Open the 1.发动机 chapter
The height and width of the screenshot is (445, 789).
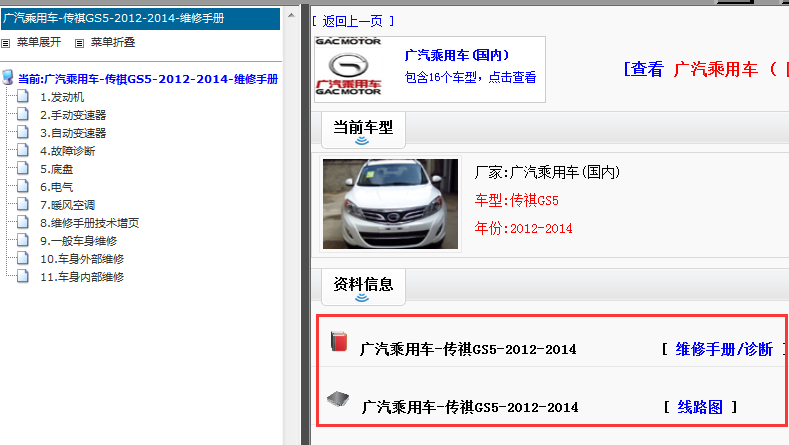(x=62, y=97)
